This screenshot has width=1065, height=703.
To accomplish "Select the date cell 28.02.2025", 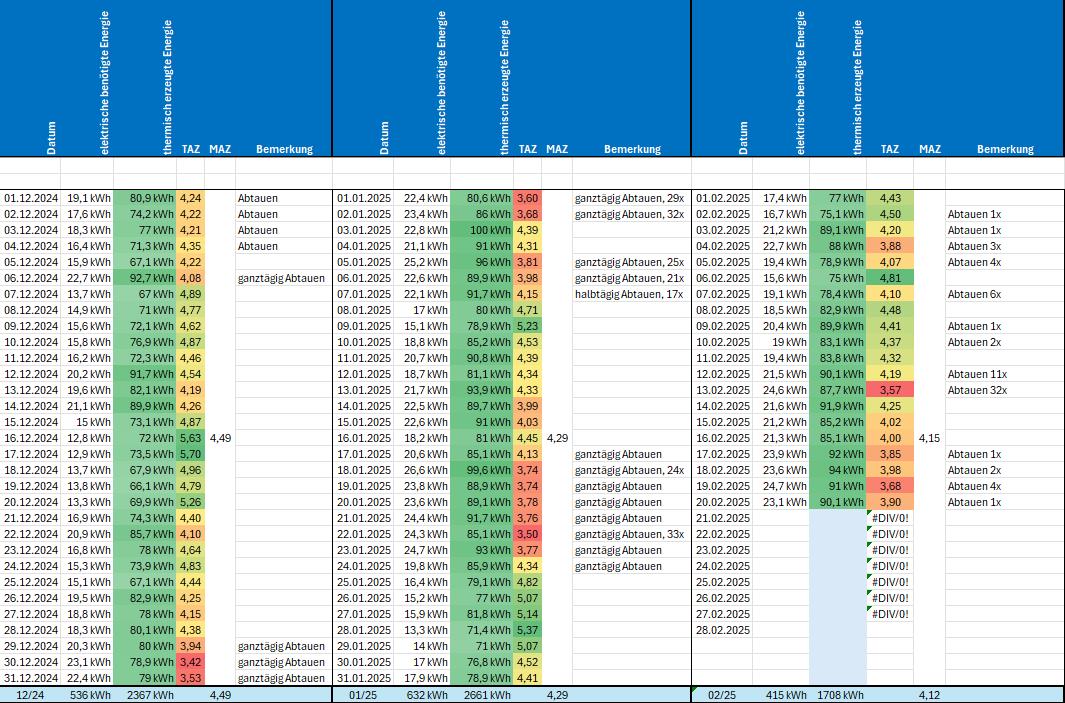I will point(721,630).
